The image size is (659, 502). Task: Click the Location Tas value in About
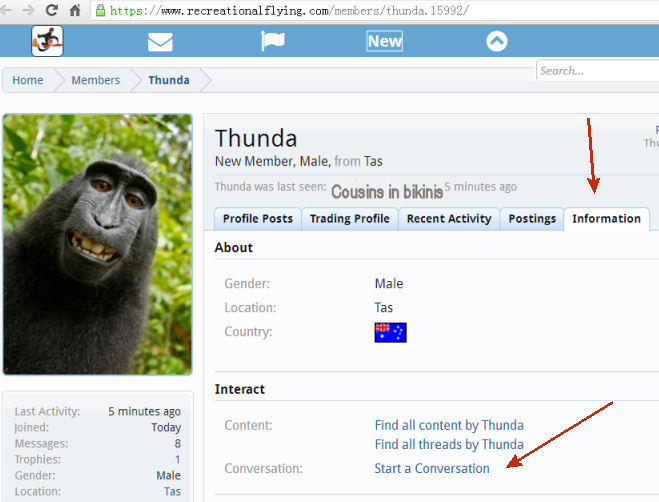tap(384, 308)
